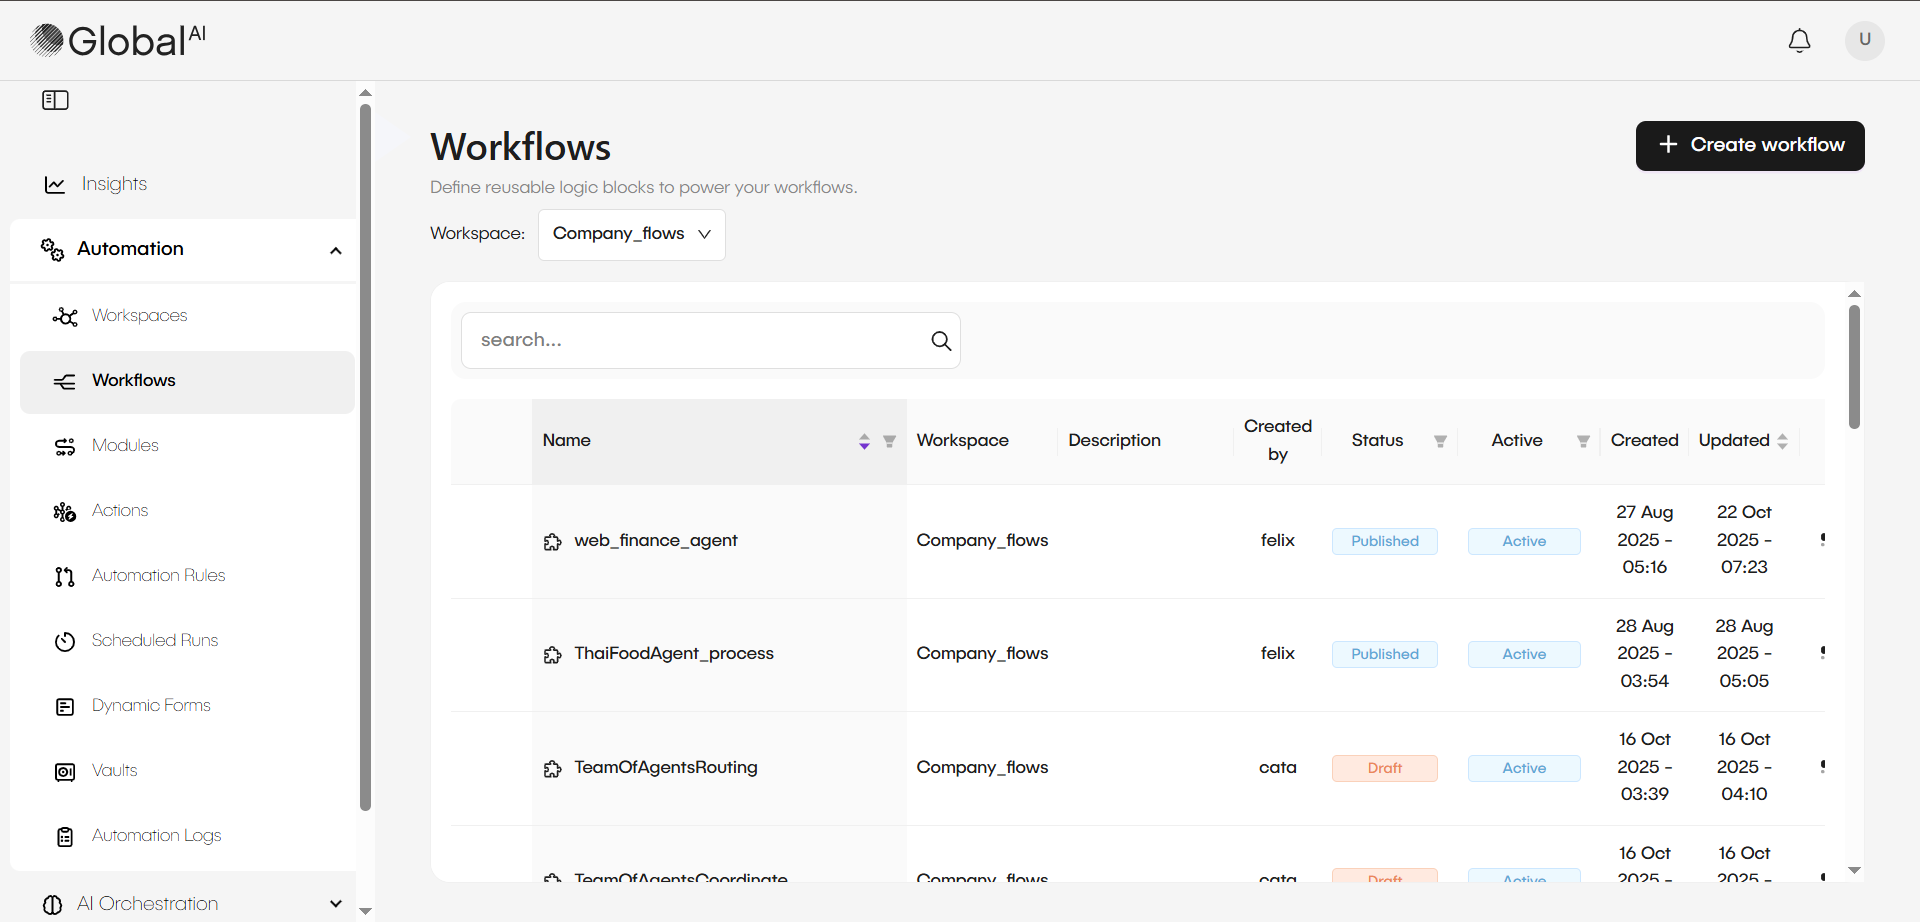
Task: Go to Automation Rules
Action: [158, 576]
